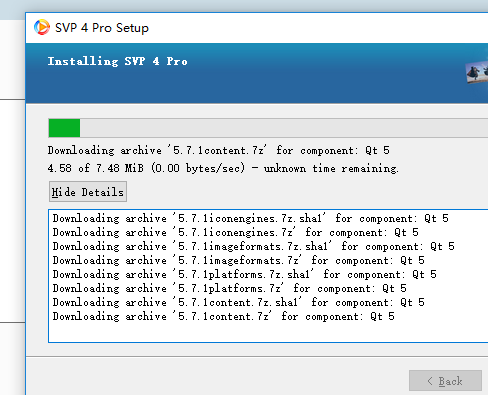Select the '5.7.1imageformats.7z' log entry
The height and width of the screenshot is (395, 488).
coord(239,260)
